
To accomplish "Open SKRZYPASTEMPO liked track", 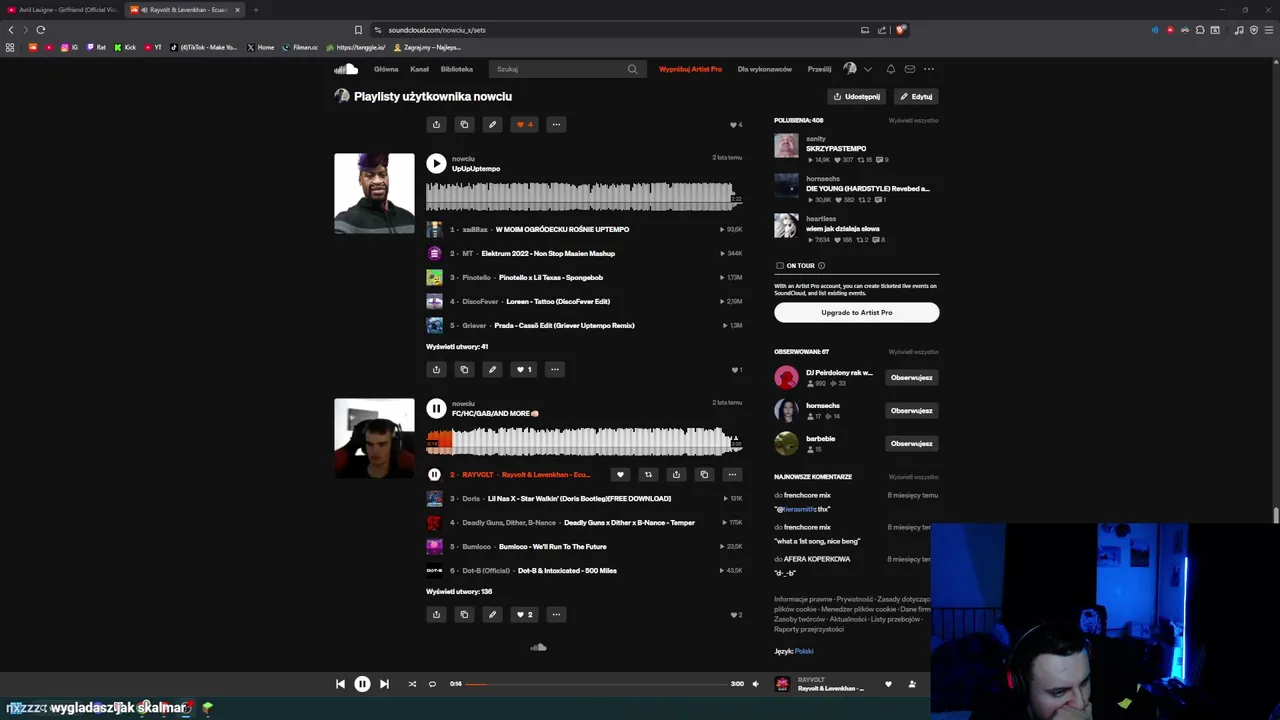I will [836, 148].
